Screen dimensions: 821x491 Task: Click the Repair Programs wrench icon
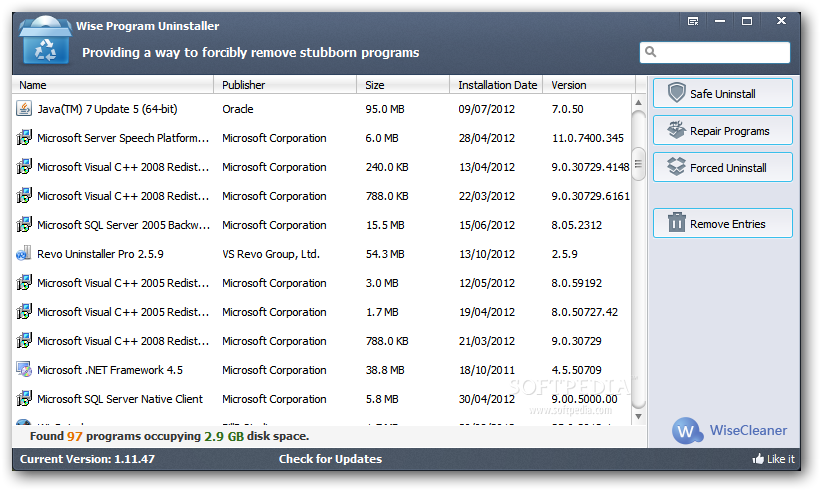[x=676, y=130]
